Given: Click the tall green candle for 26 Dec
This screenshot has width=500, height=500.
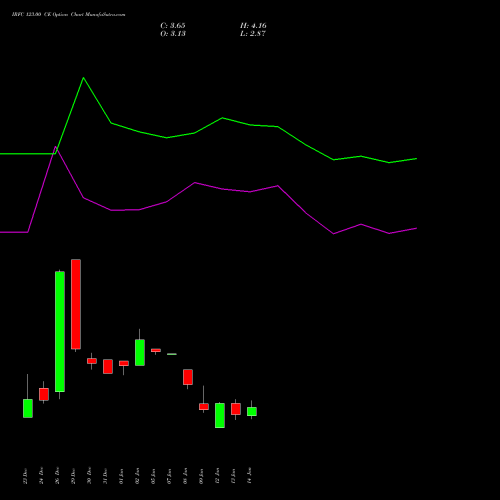Looking at the screenshot, I should click(x=60, y=332).
